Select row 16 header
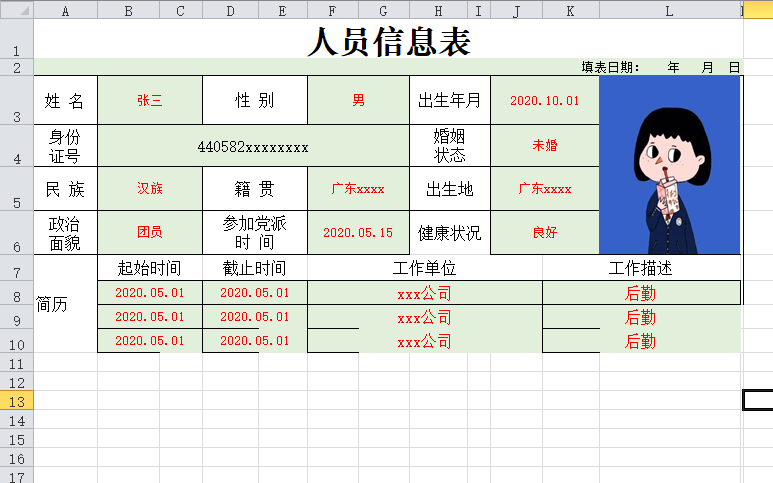This screenshot has height=483, width=773. 17,457
